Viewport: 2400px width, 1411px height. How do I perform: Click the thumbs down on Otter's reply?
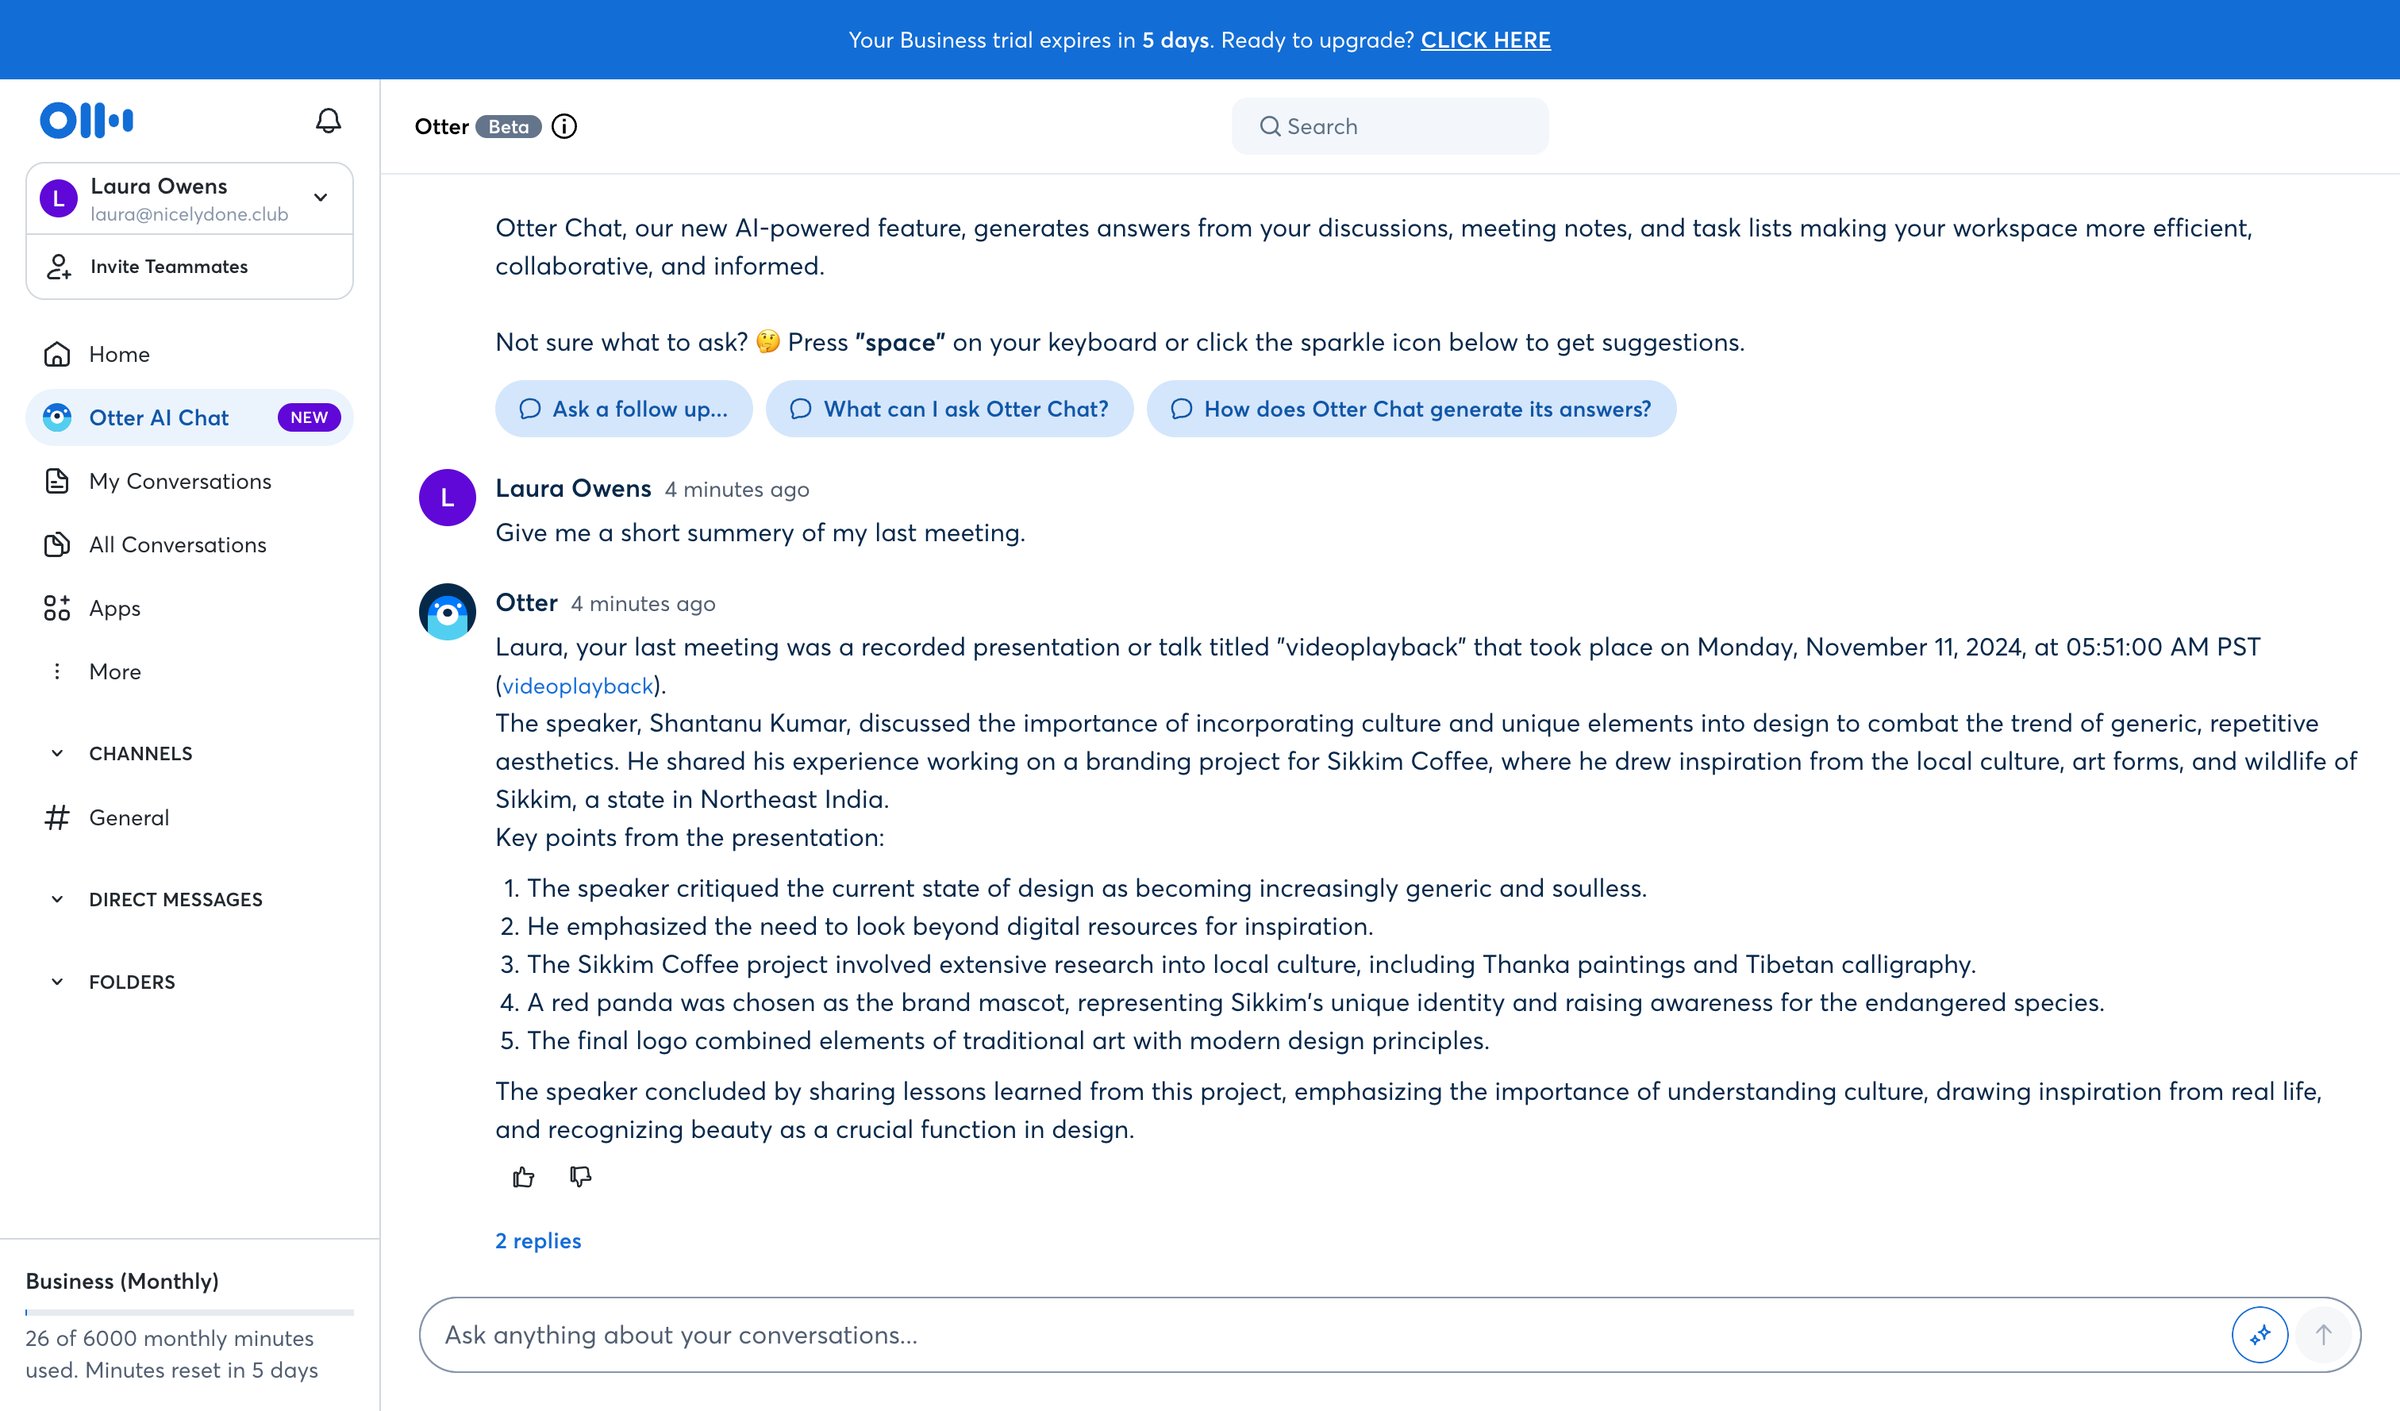coord(580,1177)
